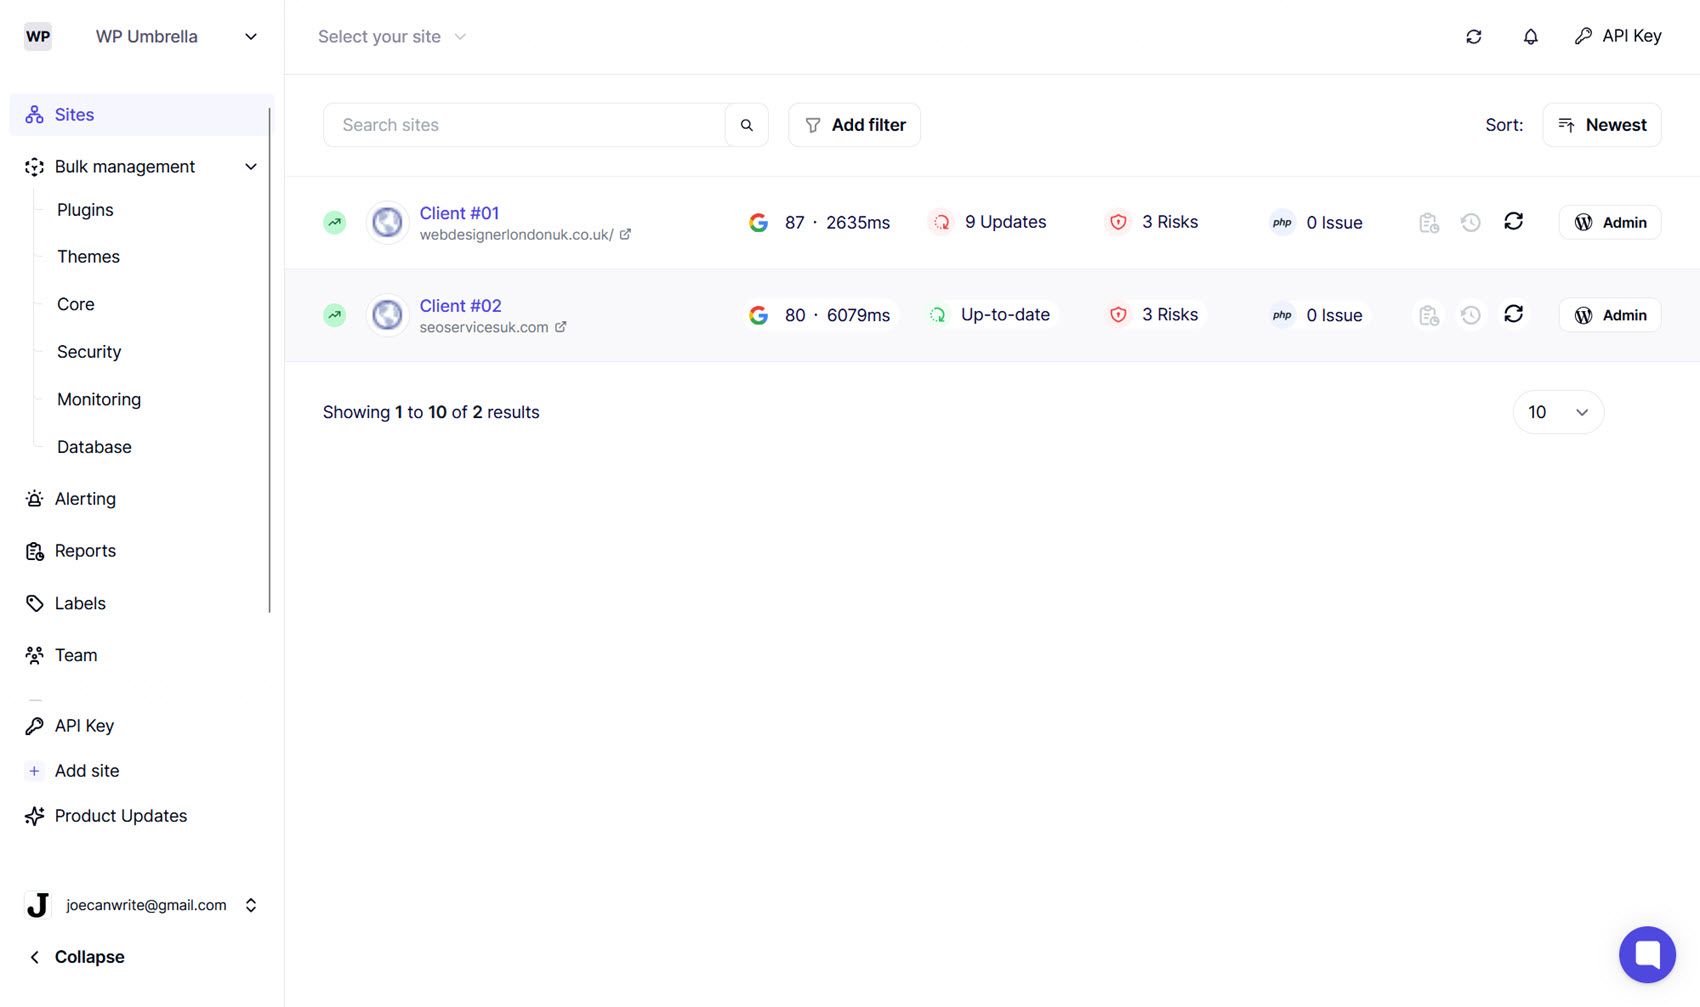This screenshot has width=1700, height=1007.
Task: Click the Add filter button
Action: (854, 124)
